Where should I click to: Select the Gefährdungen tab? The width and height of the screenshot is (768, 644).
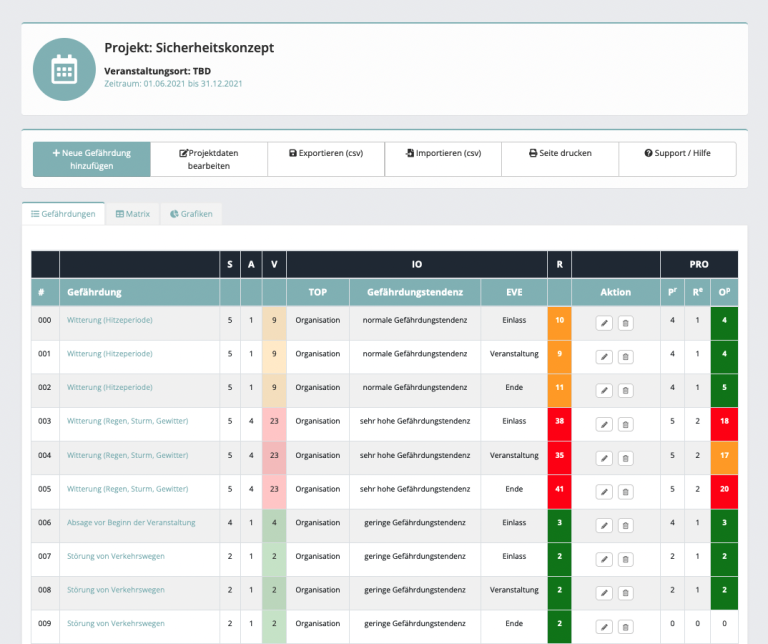tap(63, 214)
